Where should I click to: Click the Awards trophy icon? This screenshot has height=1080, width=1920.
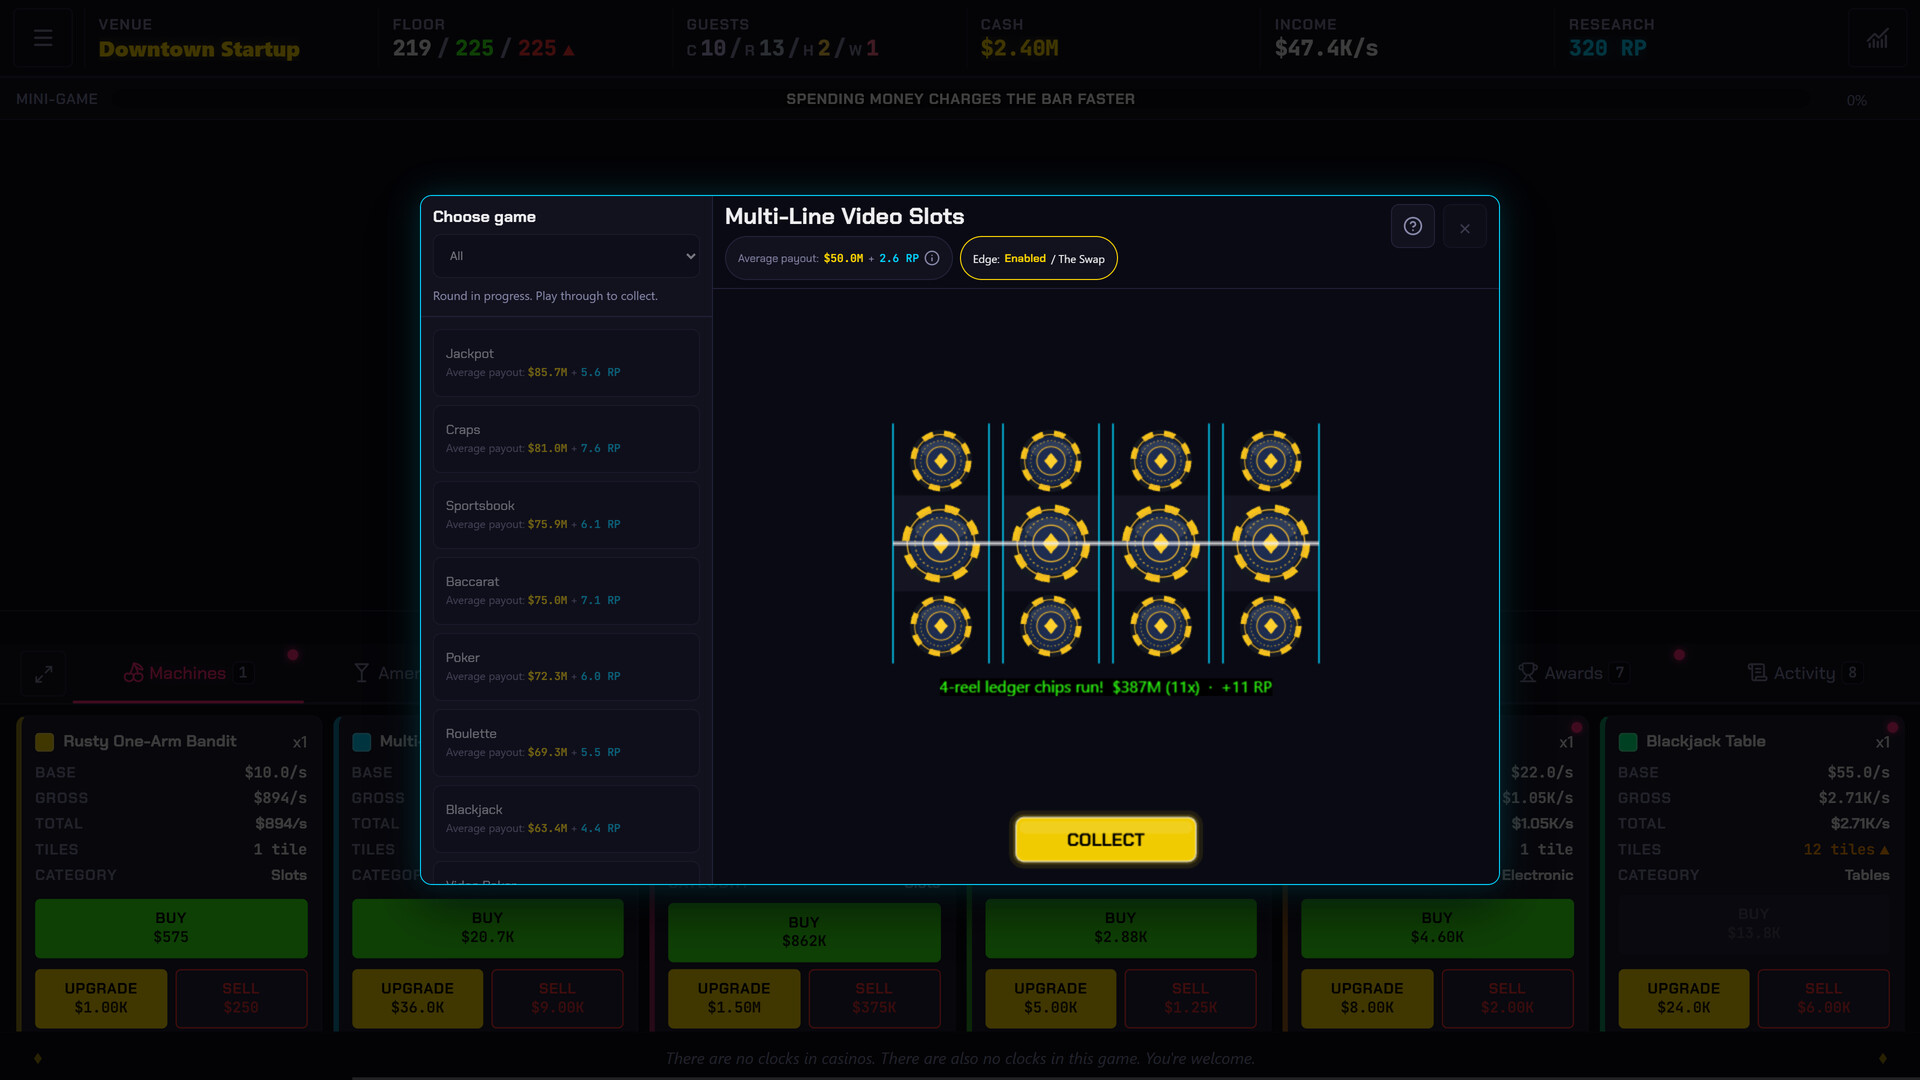coord(1527,673)
